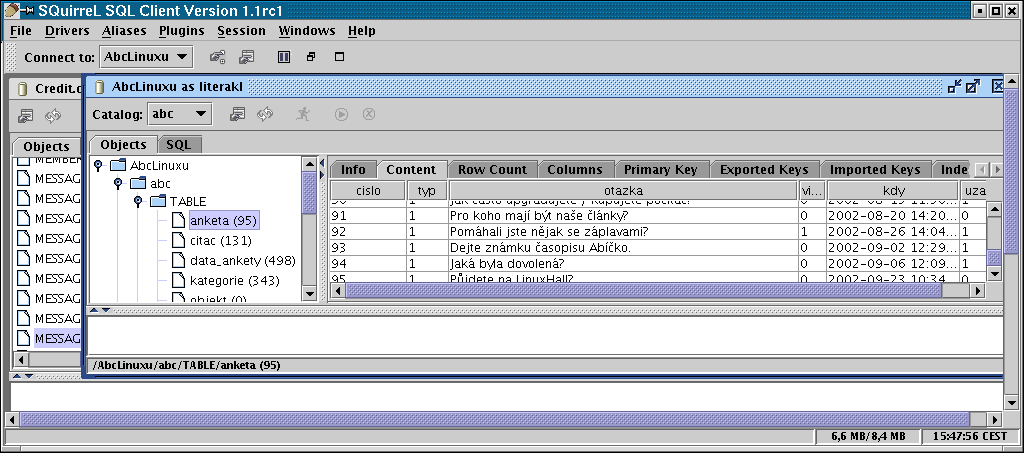Switch to the Primary Key tab
1024x453 pixels.
[x=661, y=170]
